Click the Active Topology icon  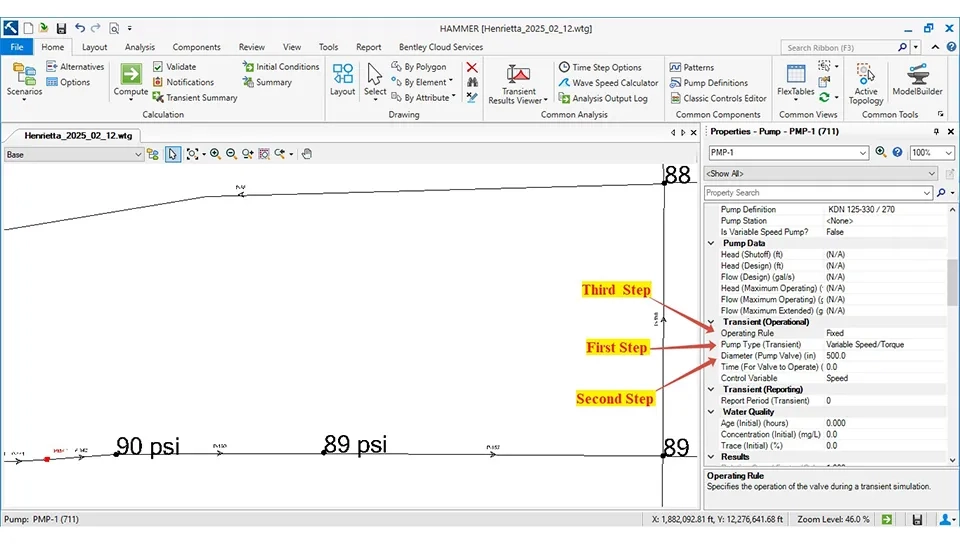[866, 82]
